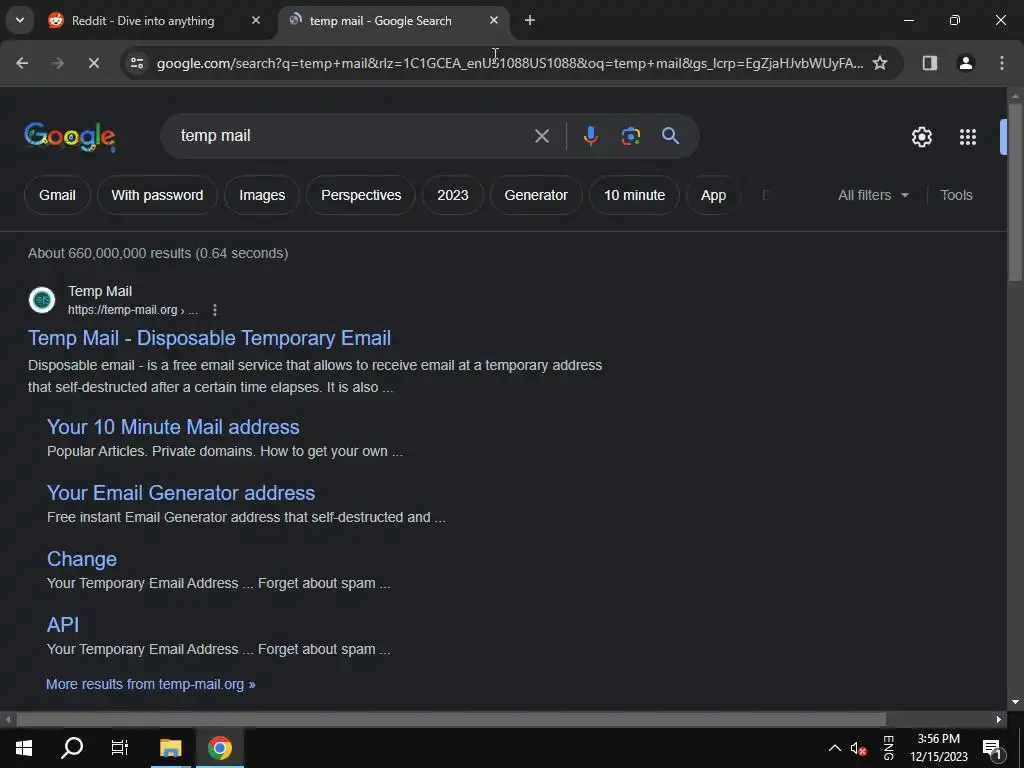The image size is (1024, 768).
Task: Select the With password filter chip
Action: 157,195
